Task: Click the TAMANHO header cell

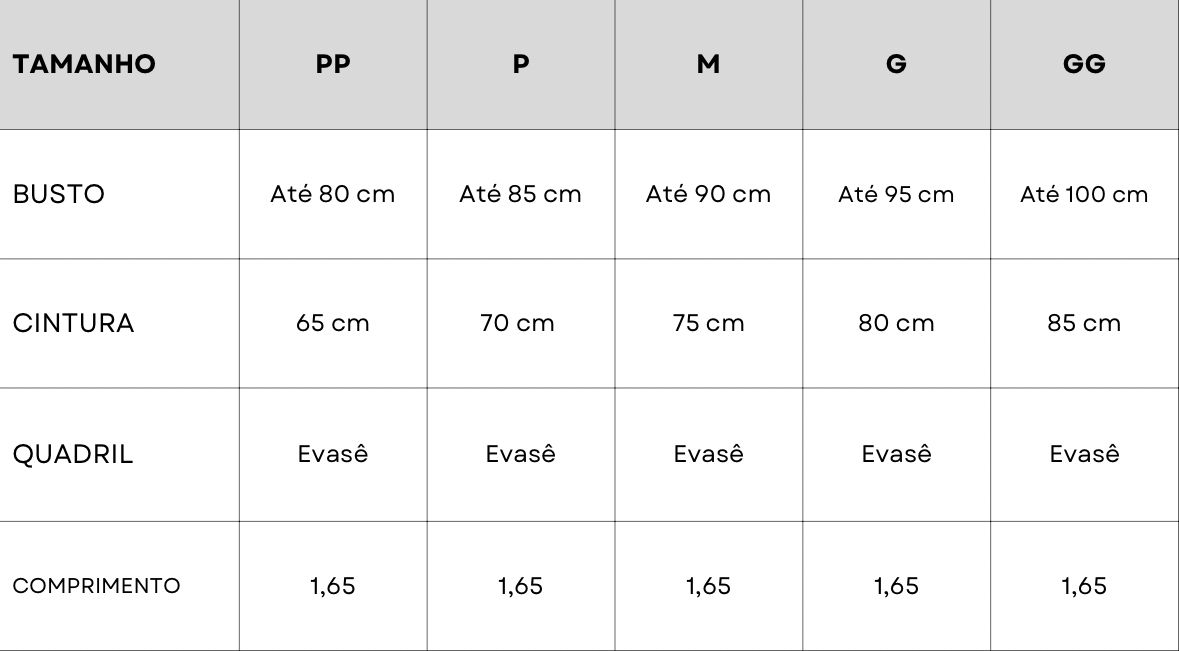Action: (x=84, y=64)
